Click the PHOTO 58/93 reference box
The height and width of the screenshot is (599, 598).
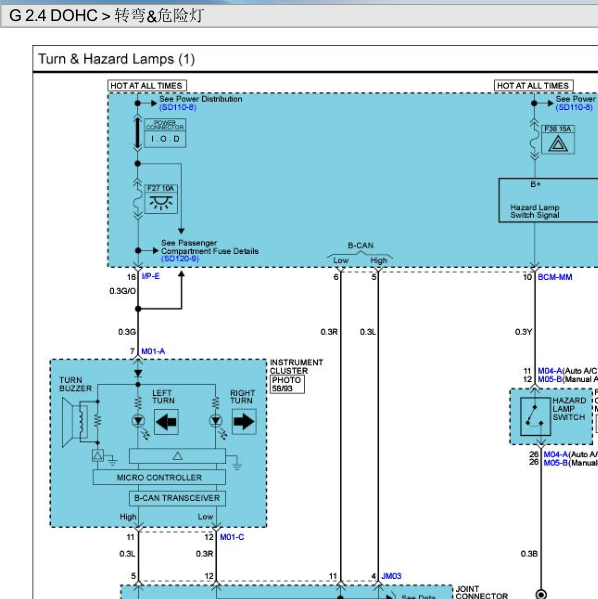coord(287,384)
